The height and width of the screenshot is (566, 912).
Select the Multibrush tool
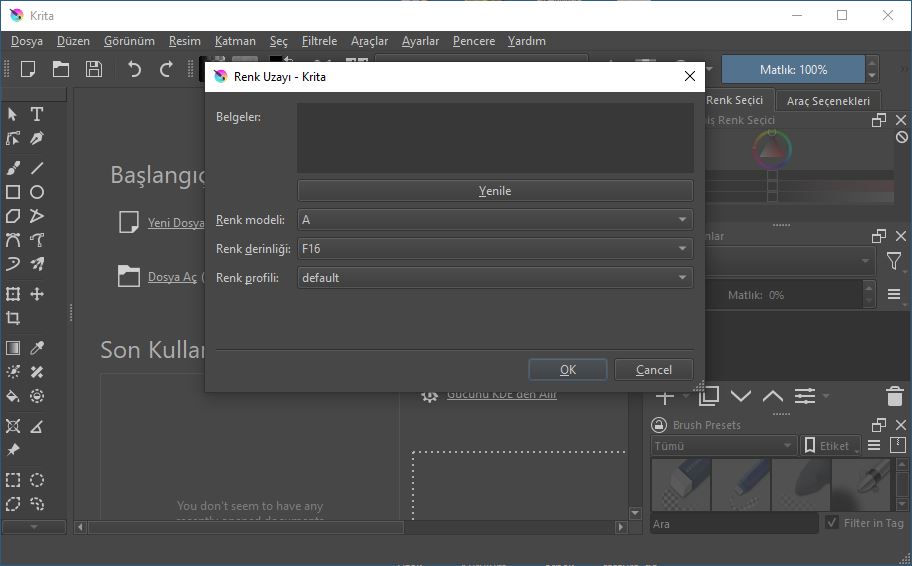pos(37,264)
